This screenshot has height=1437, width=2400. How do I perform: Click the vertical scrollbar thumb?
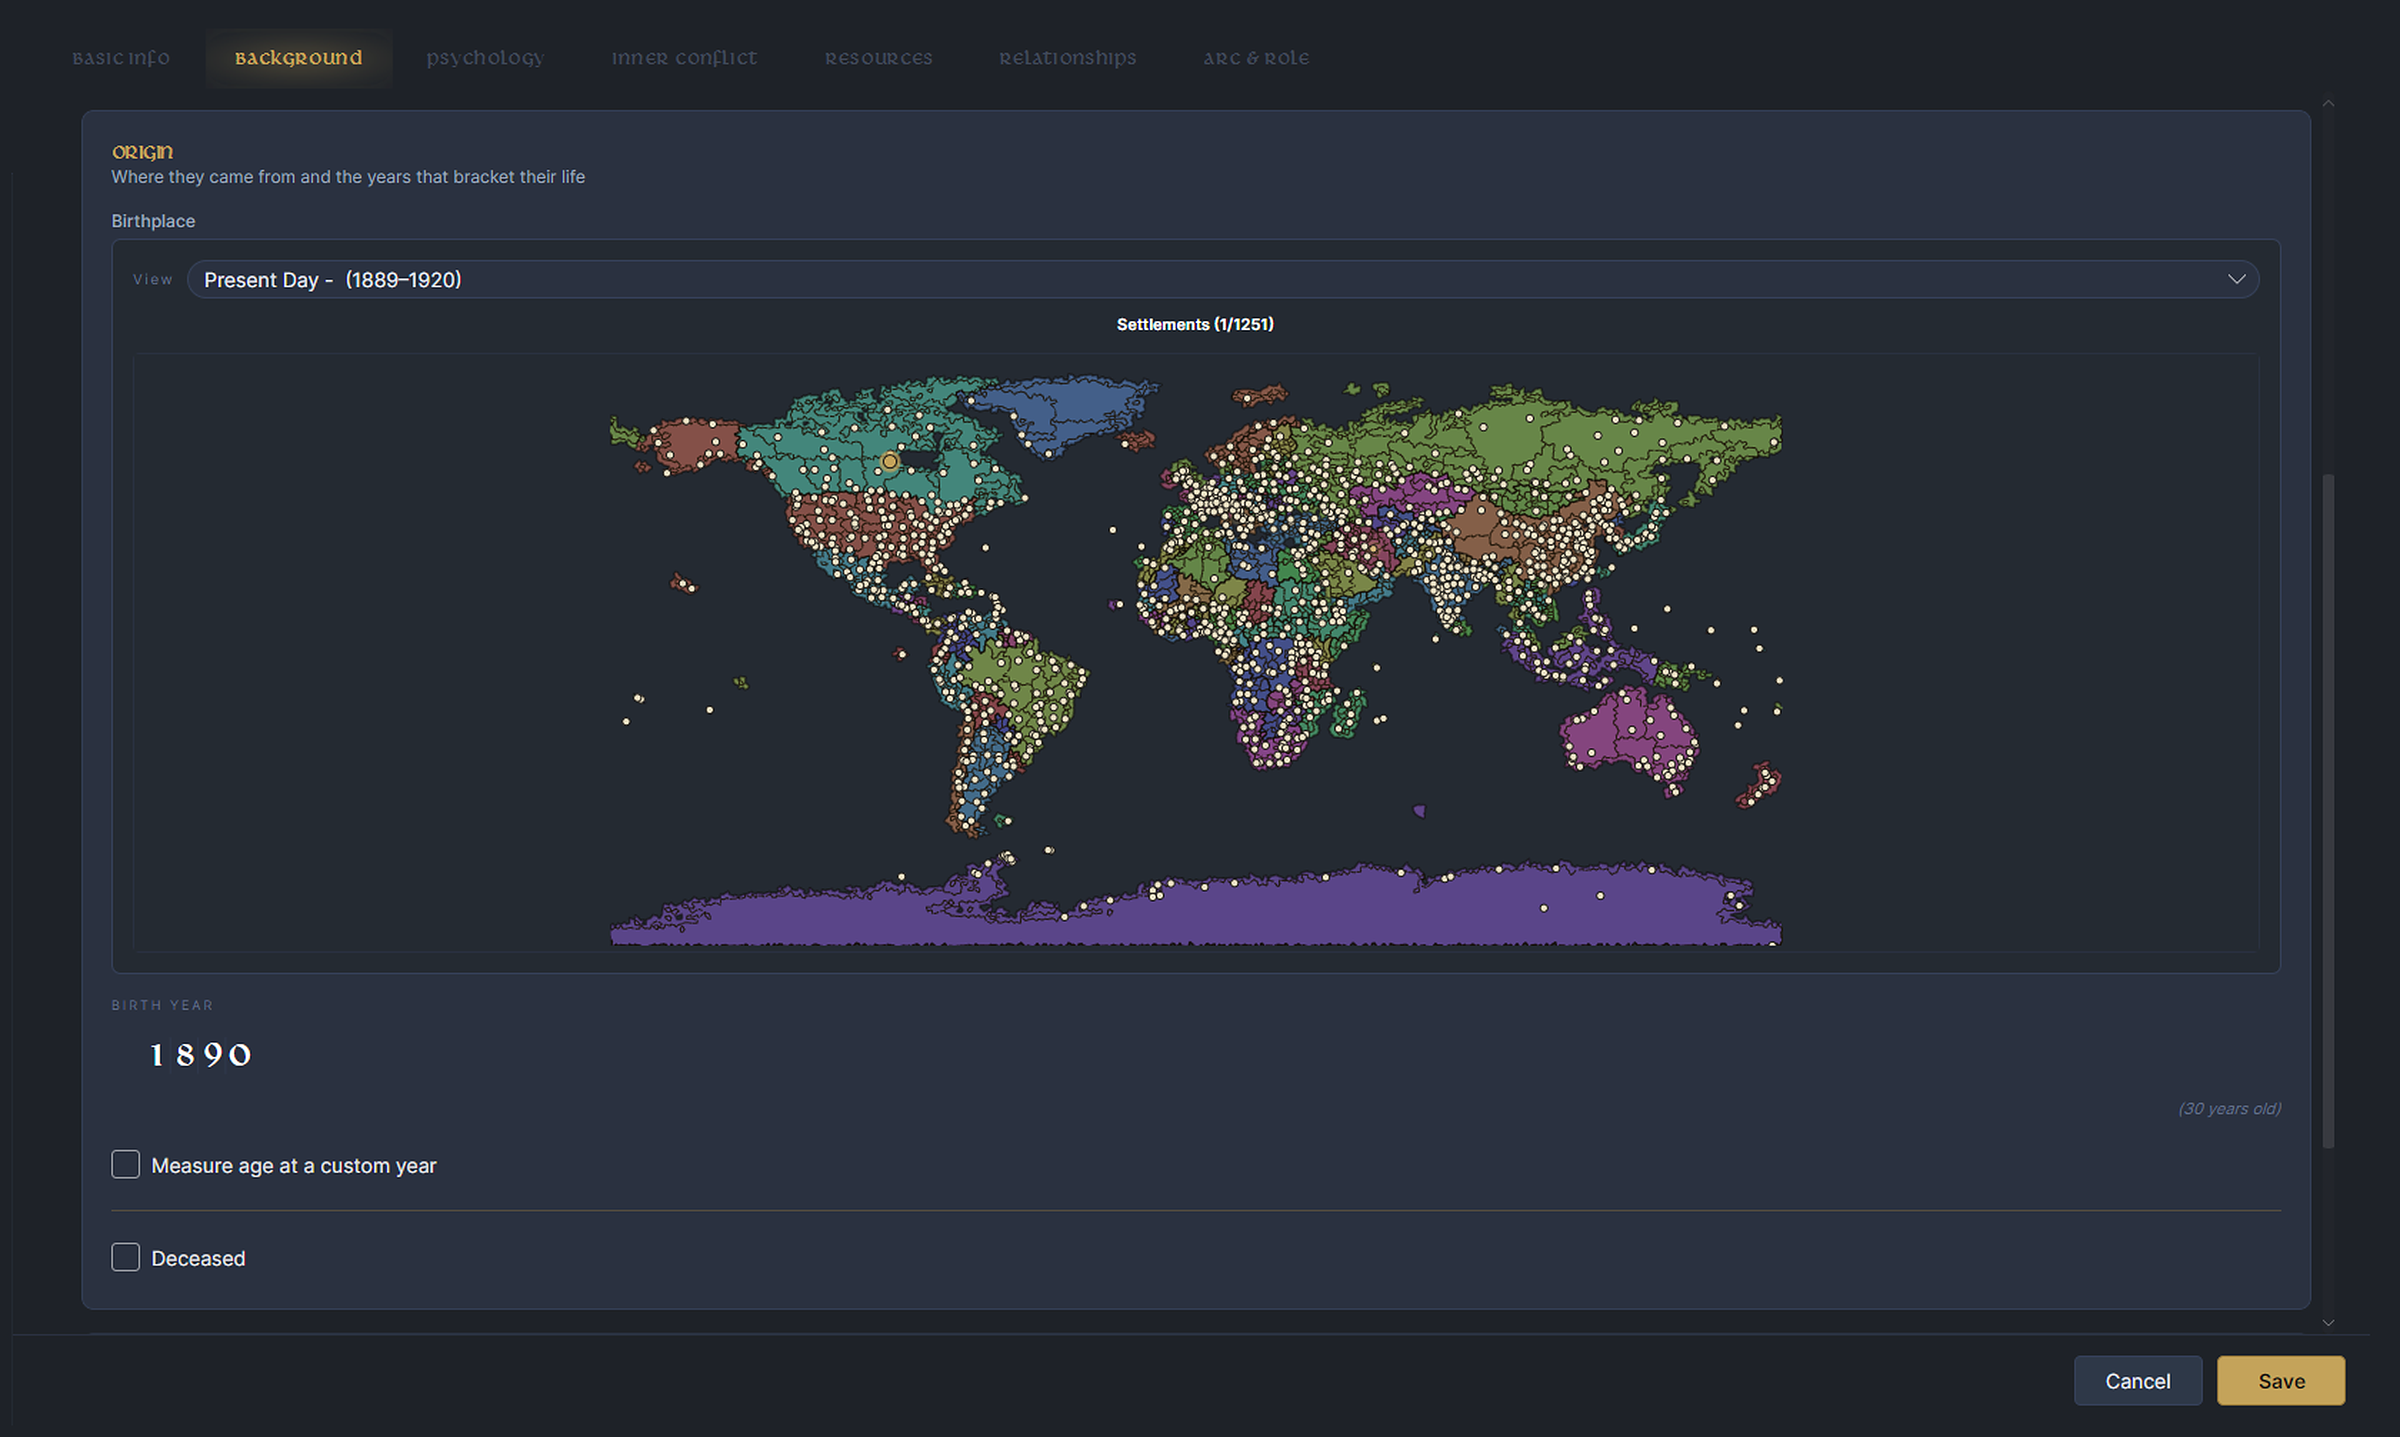coord(2328,810)
